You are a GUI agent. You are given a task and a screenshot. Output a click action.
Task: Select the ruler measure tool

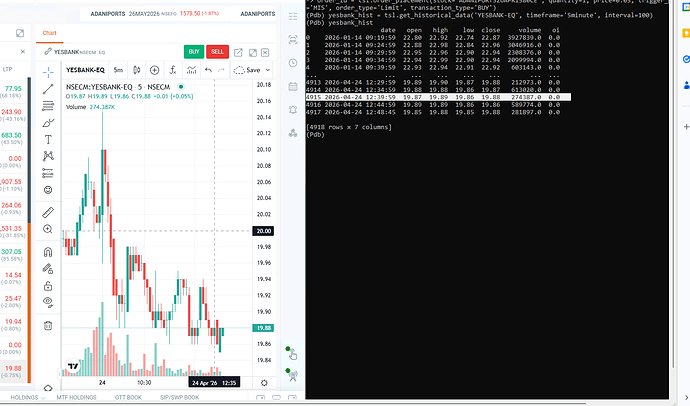coord(48,212)
